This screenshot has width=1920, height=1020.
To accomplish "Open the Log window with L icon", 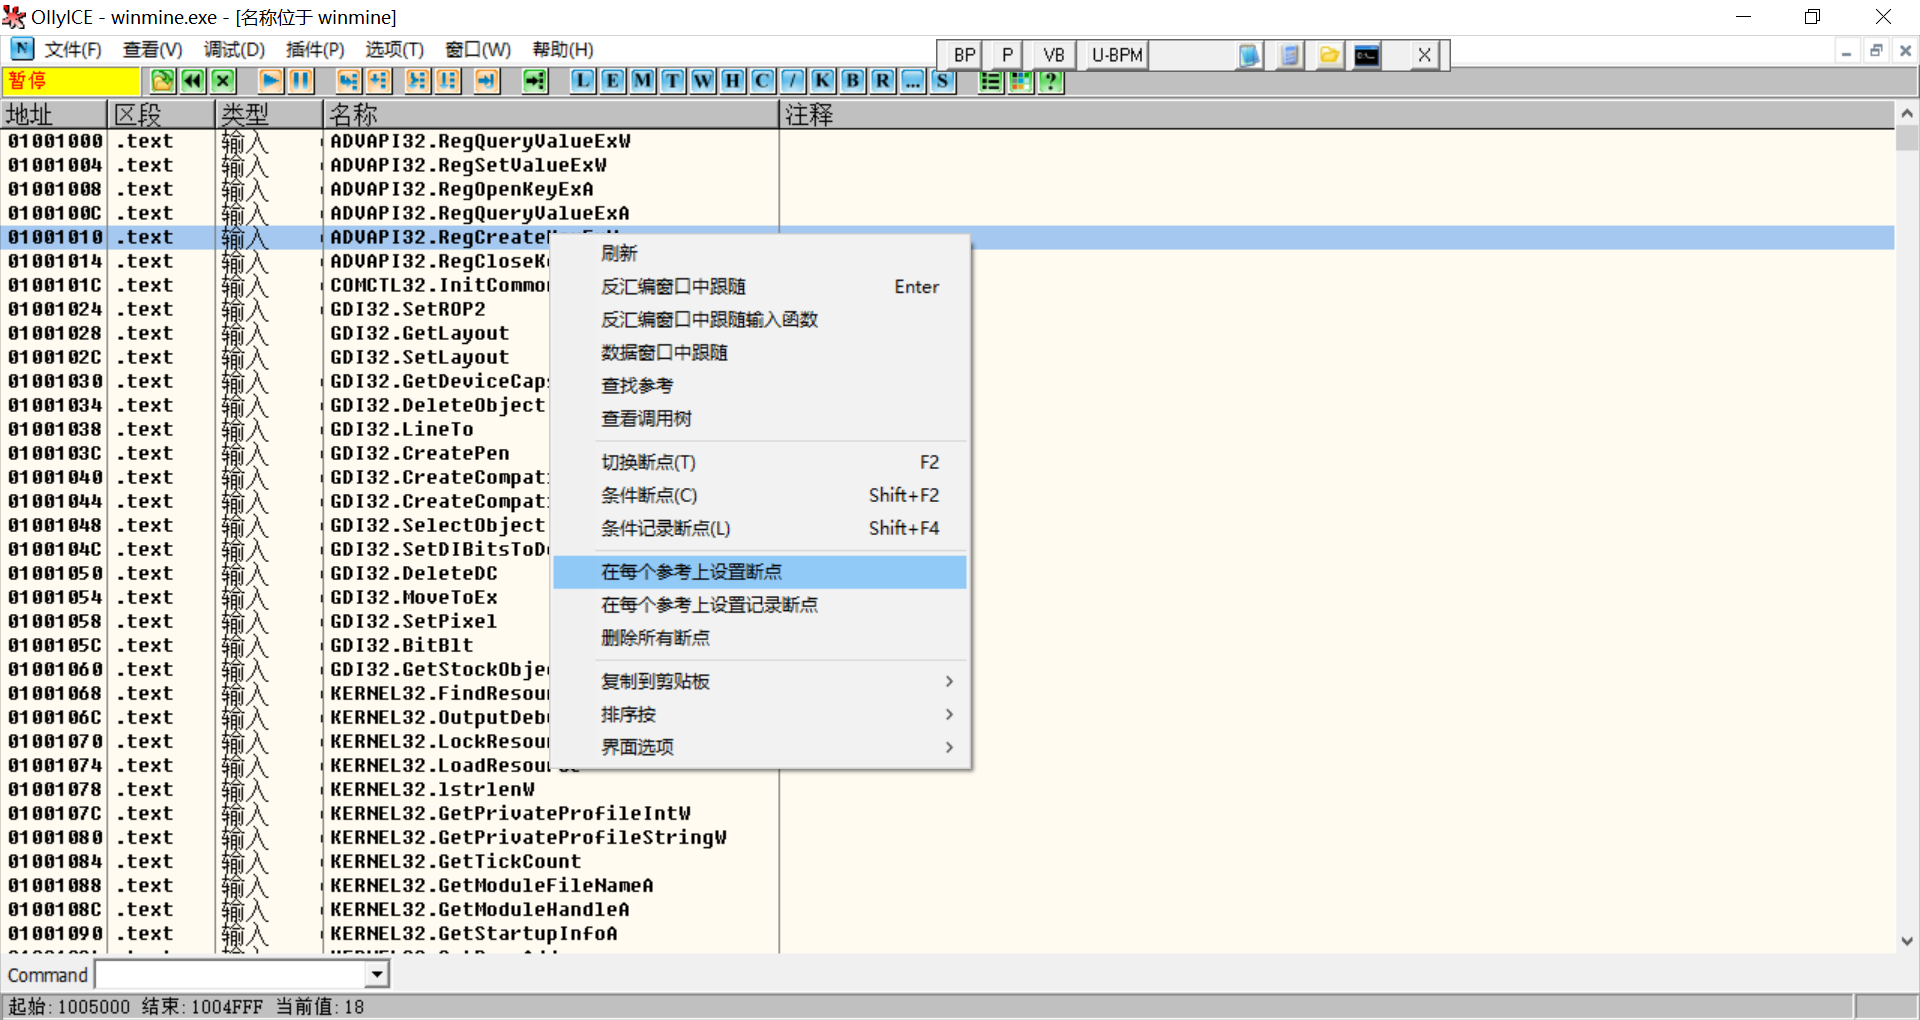I will point(583,81).
